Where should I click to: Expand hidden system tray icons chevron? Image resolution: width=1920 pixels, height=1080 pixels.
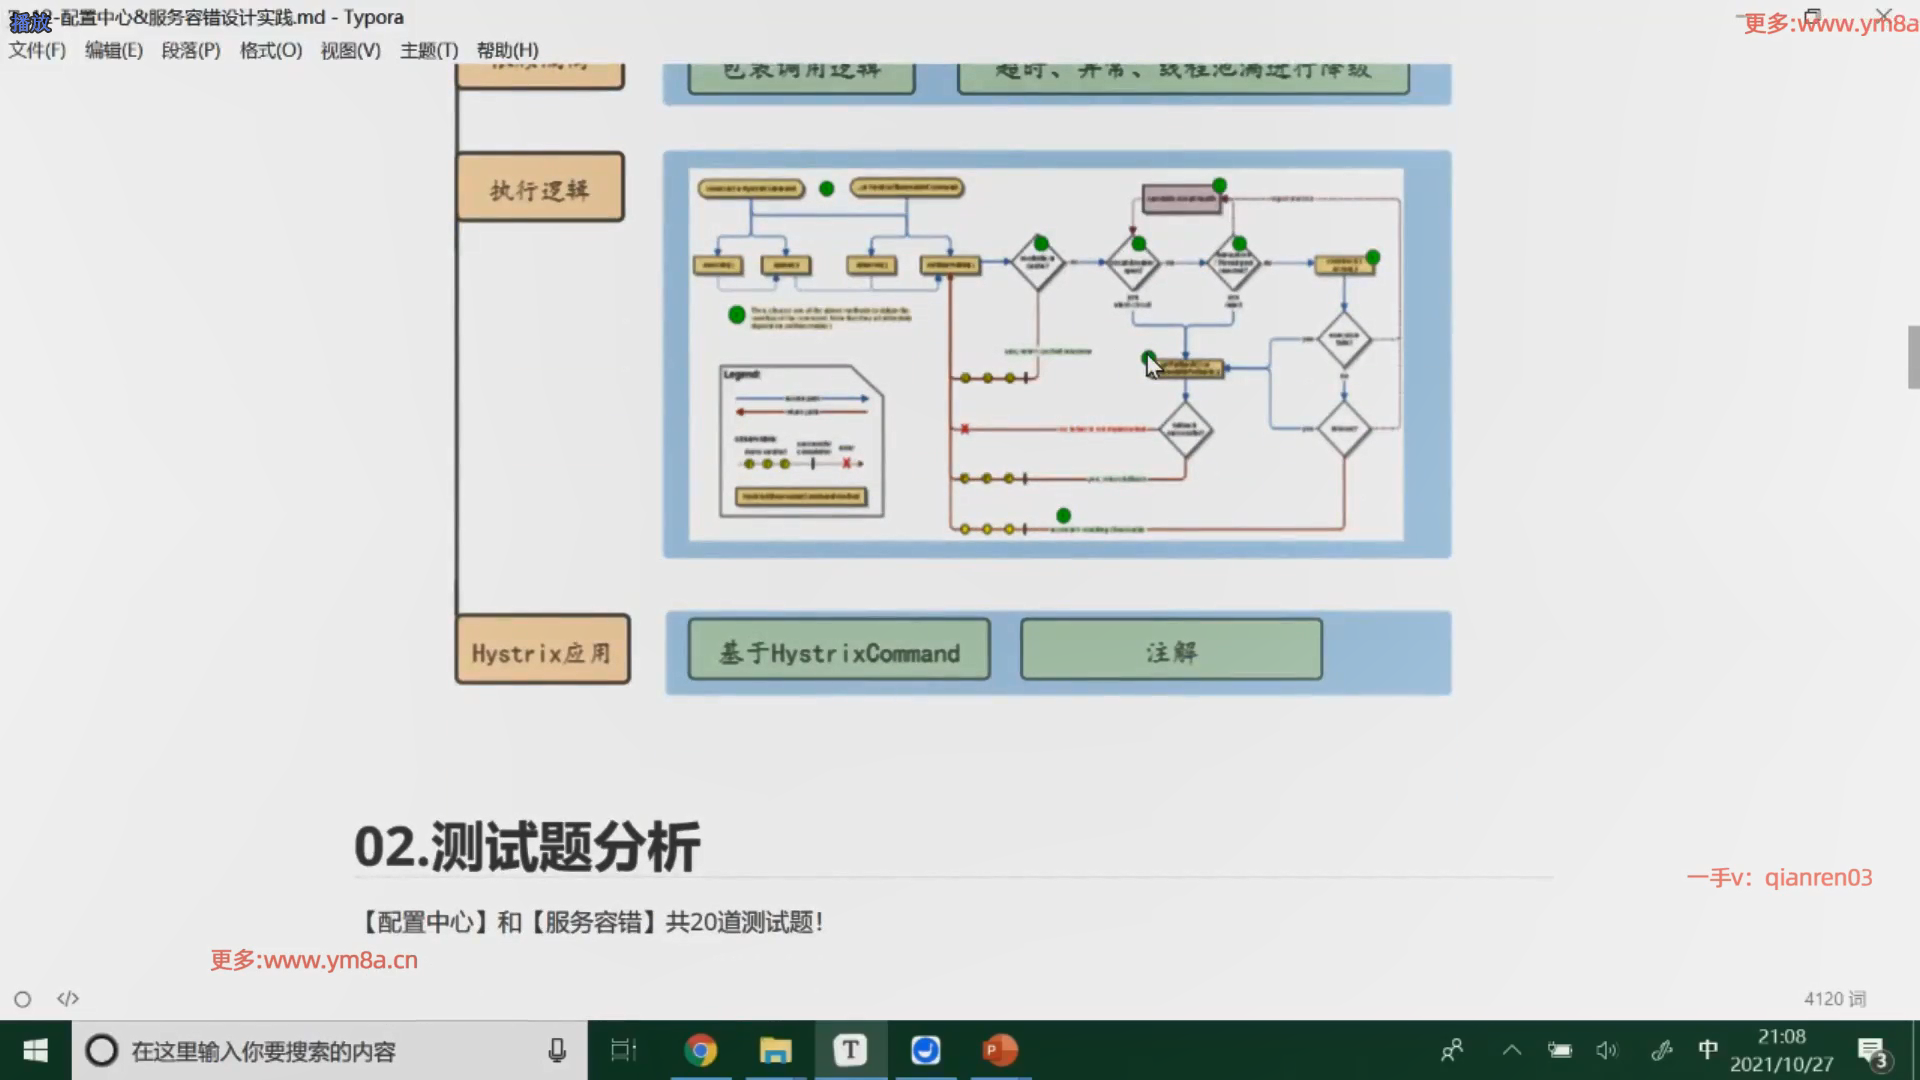tap(1511, 1050)
